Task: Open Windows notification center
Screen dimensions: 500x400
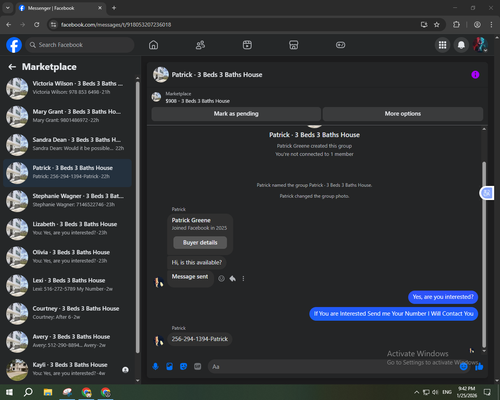Action: click(487, 392)
